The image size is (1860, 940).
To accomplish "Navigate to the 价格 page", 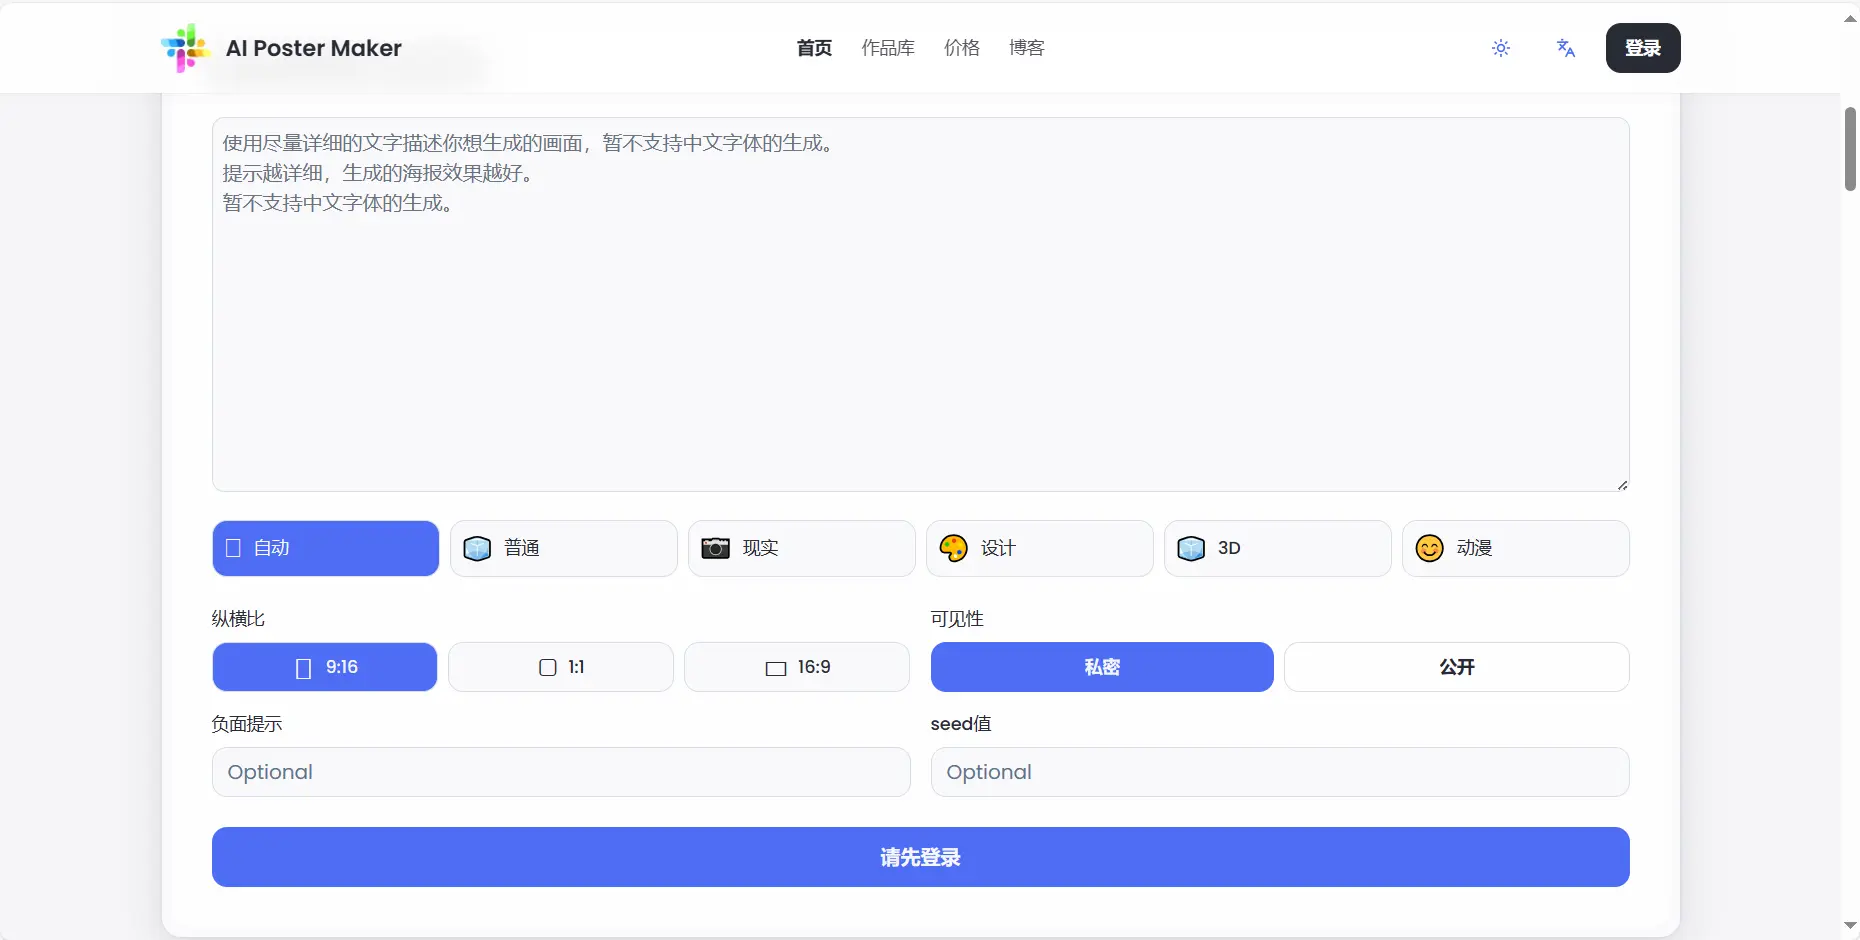I will tap(960, 47).
